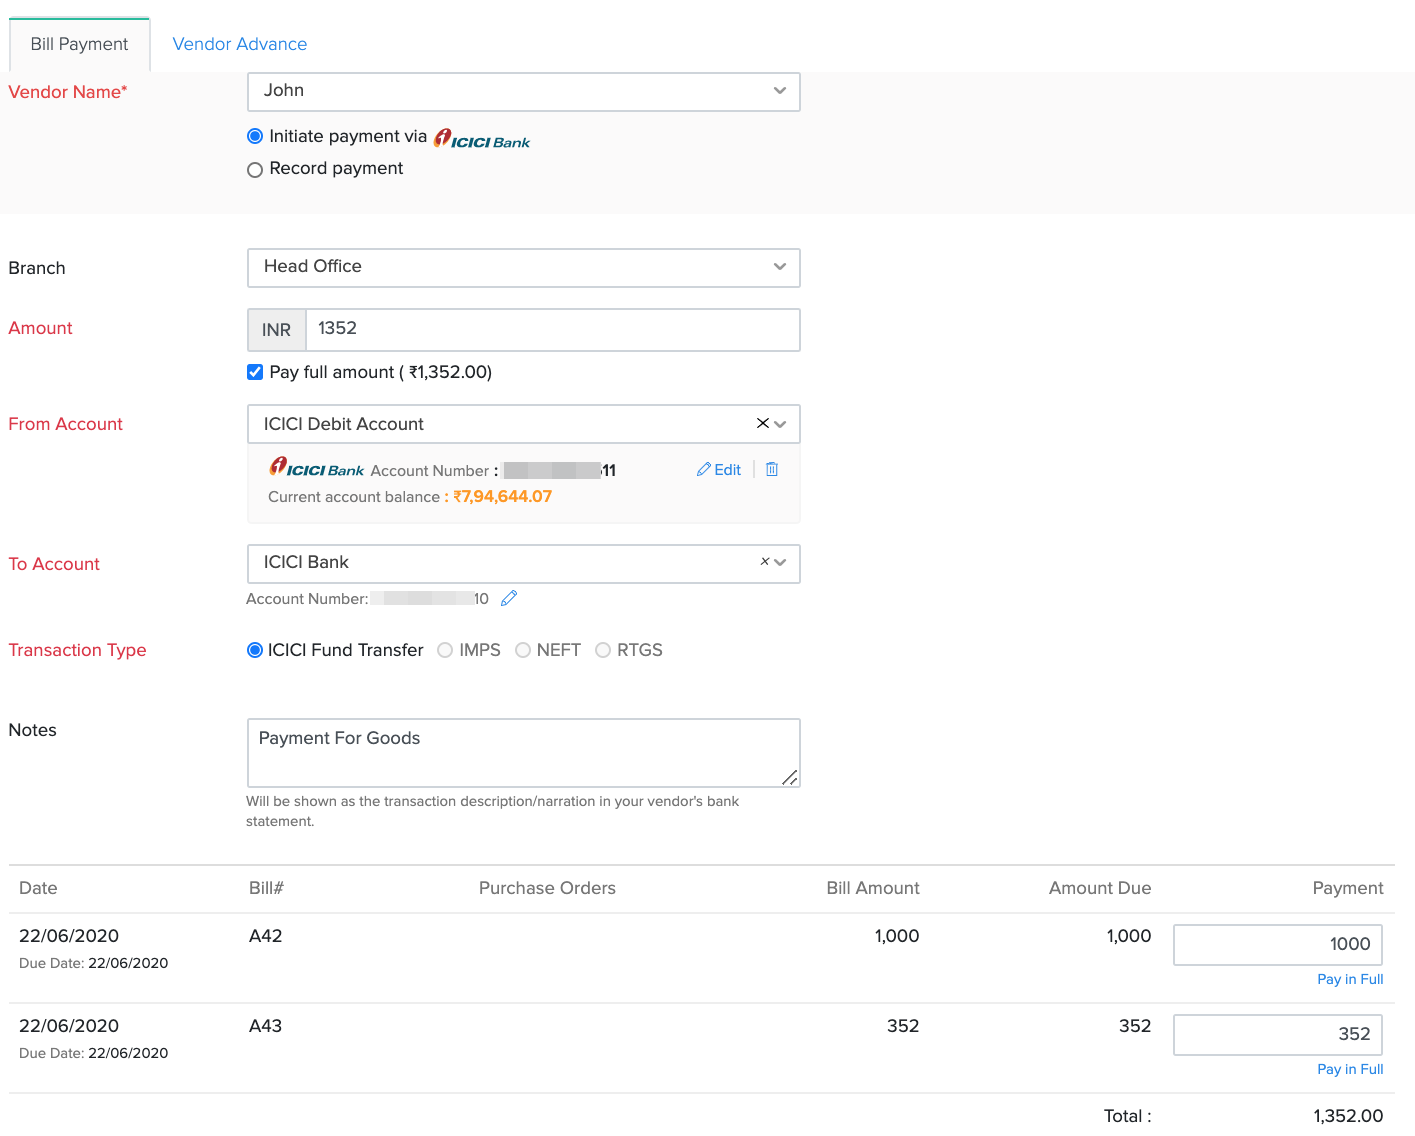Select the Record payment option

pyautogui.click(x=255, y=169)
